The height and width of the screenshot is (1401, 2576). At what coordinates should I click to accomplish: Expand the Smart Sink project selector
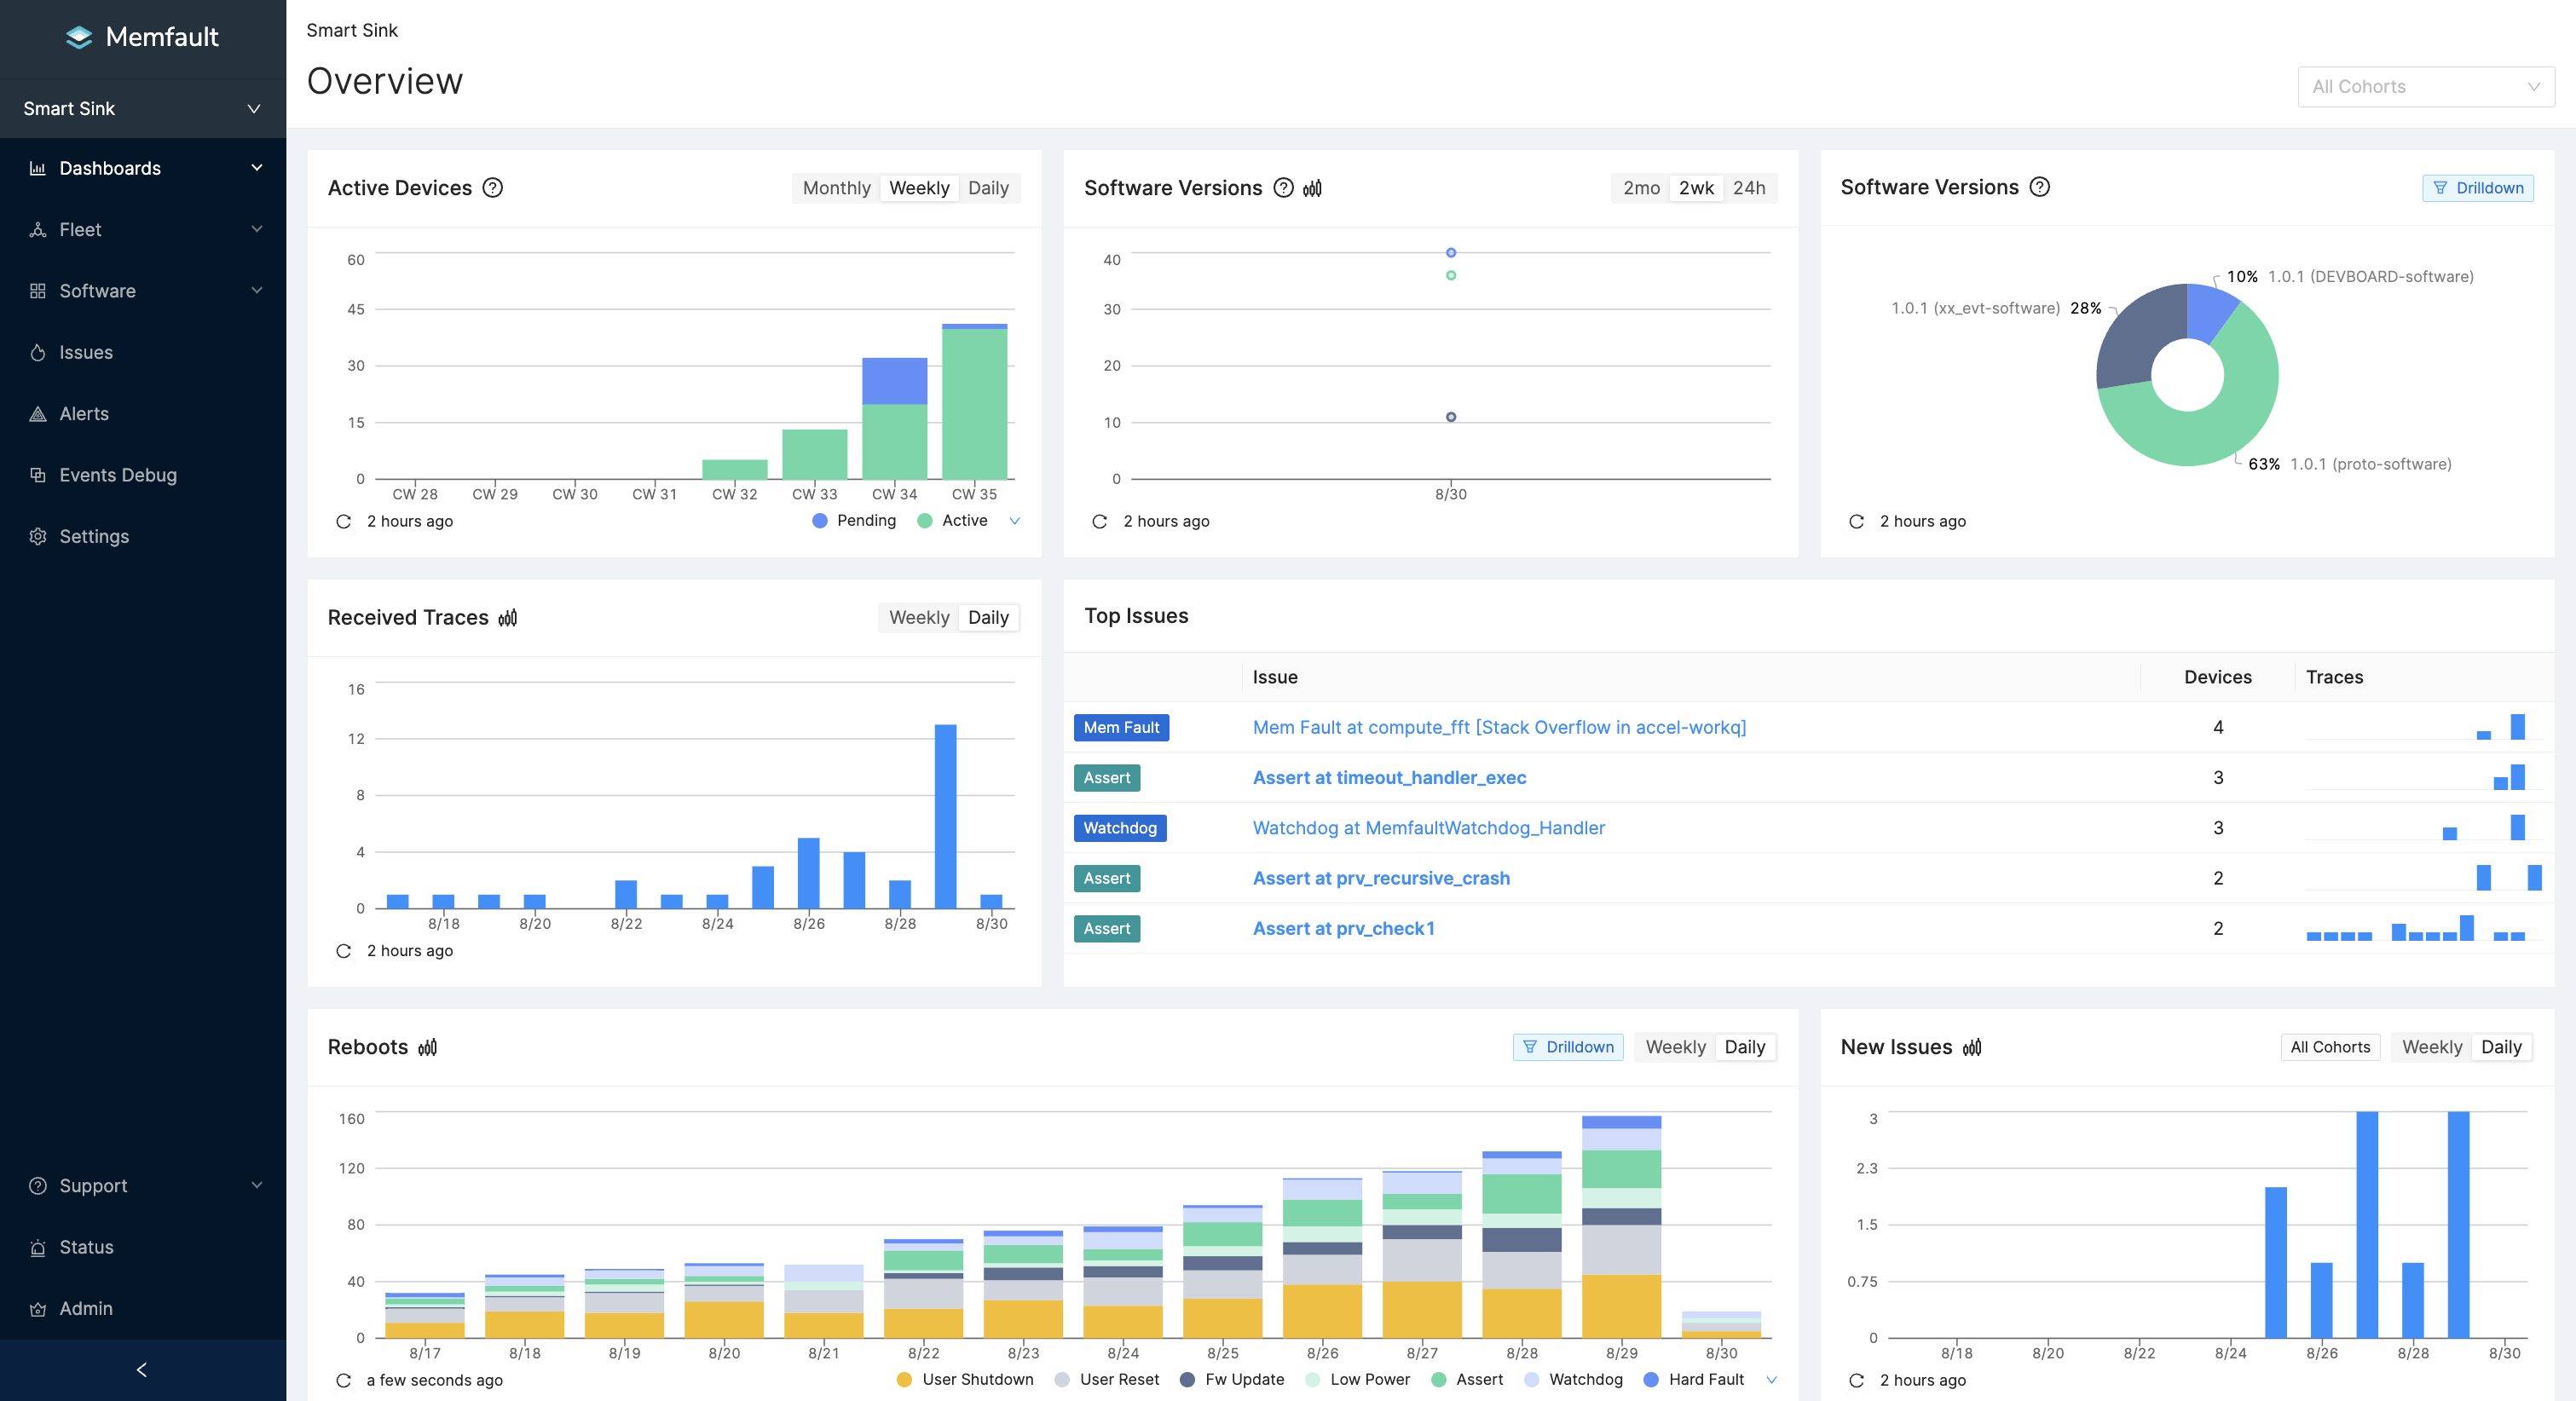click(x=142, y=109)
